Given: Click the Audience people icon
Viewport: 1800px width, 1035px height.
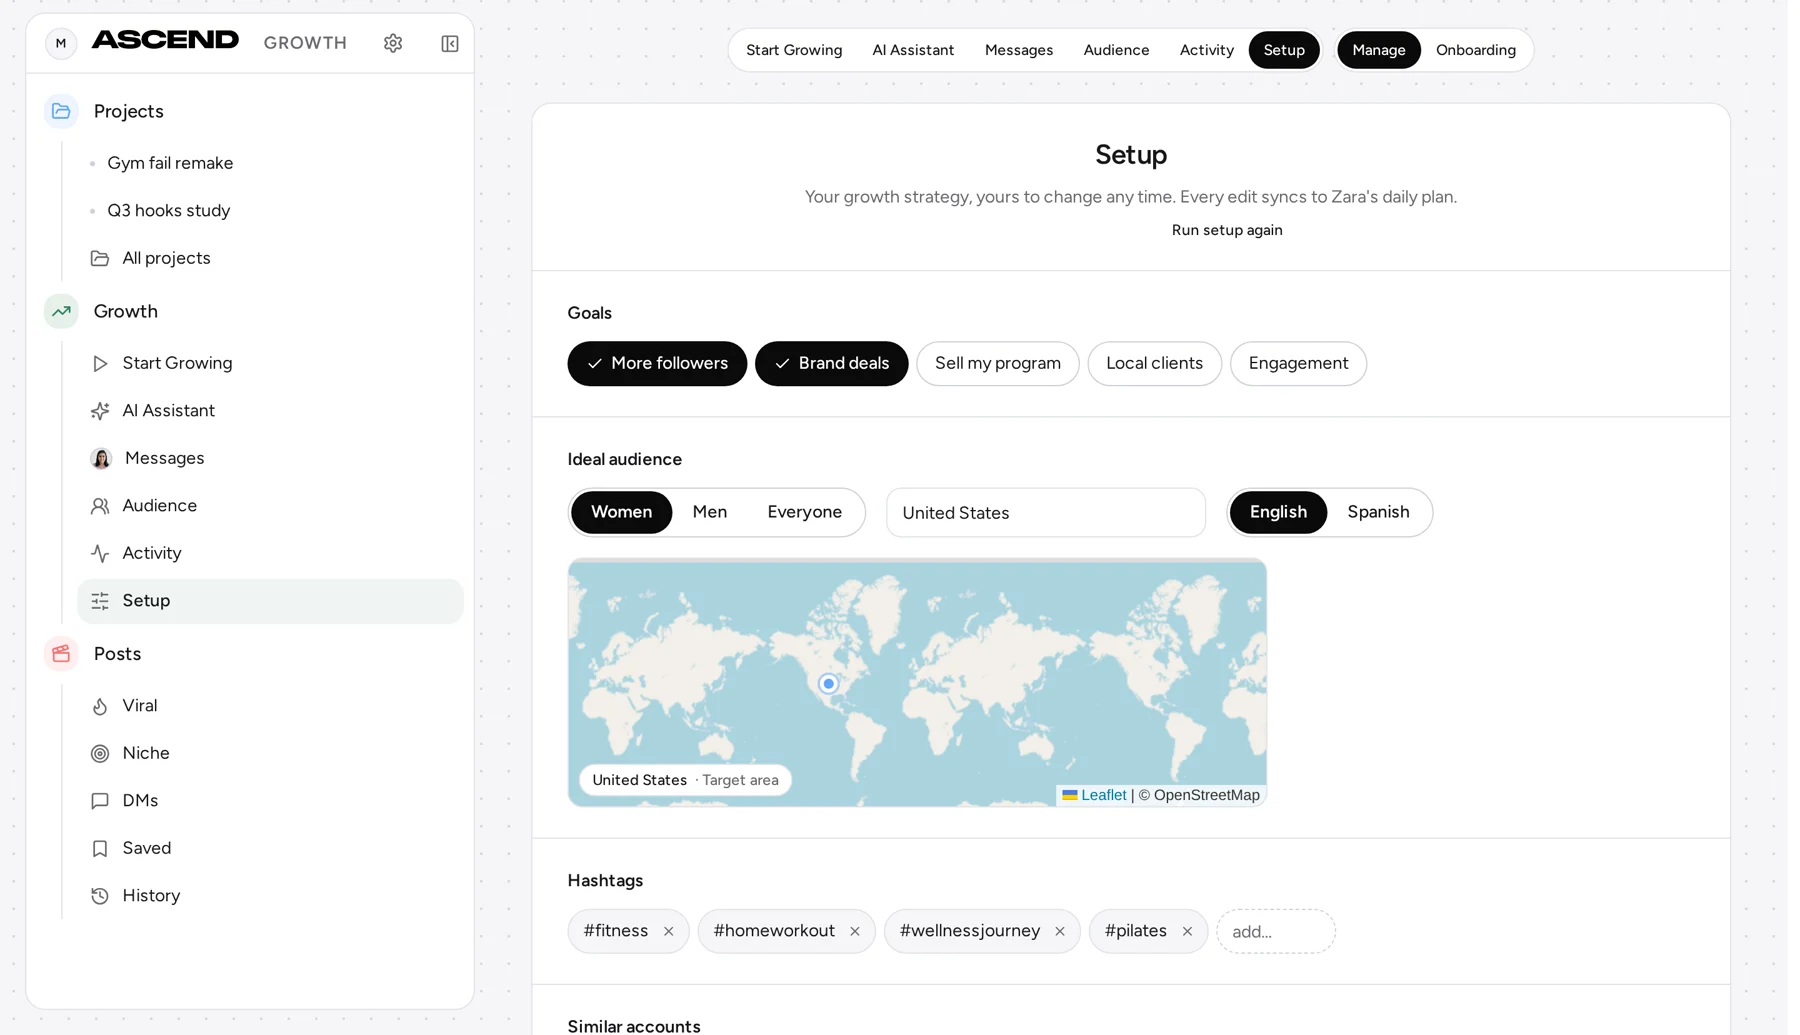Looking at the screenshot, I should 100,506.
